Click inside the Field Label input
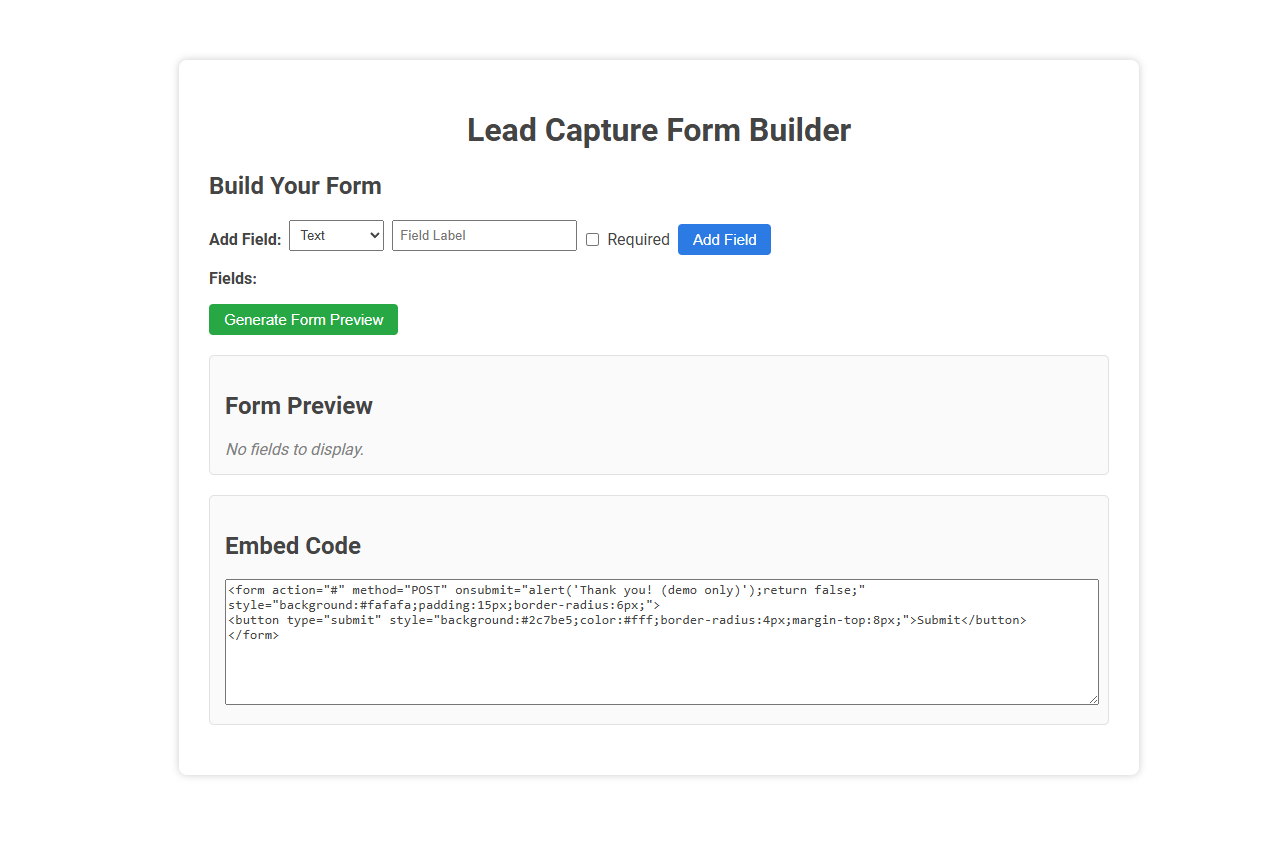This screenshot has height=865, width=1278. point(484,235)
